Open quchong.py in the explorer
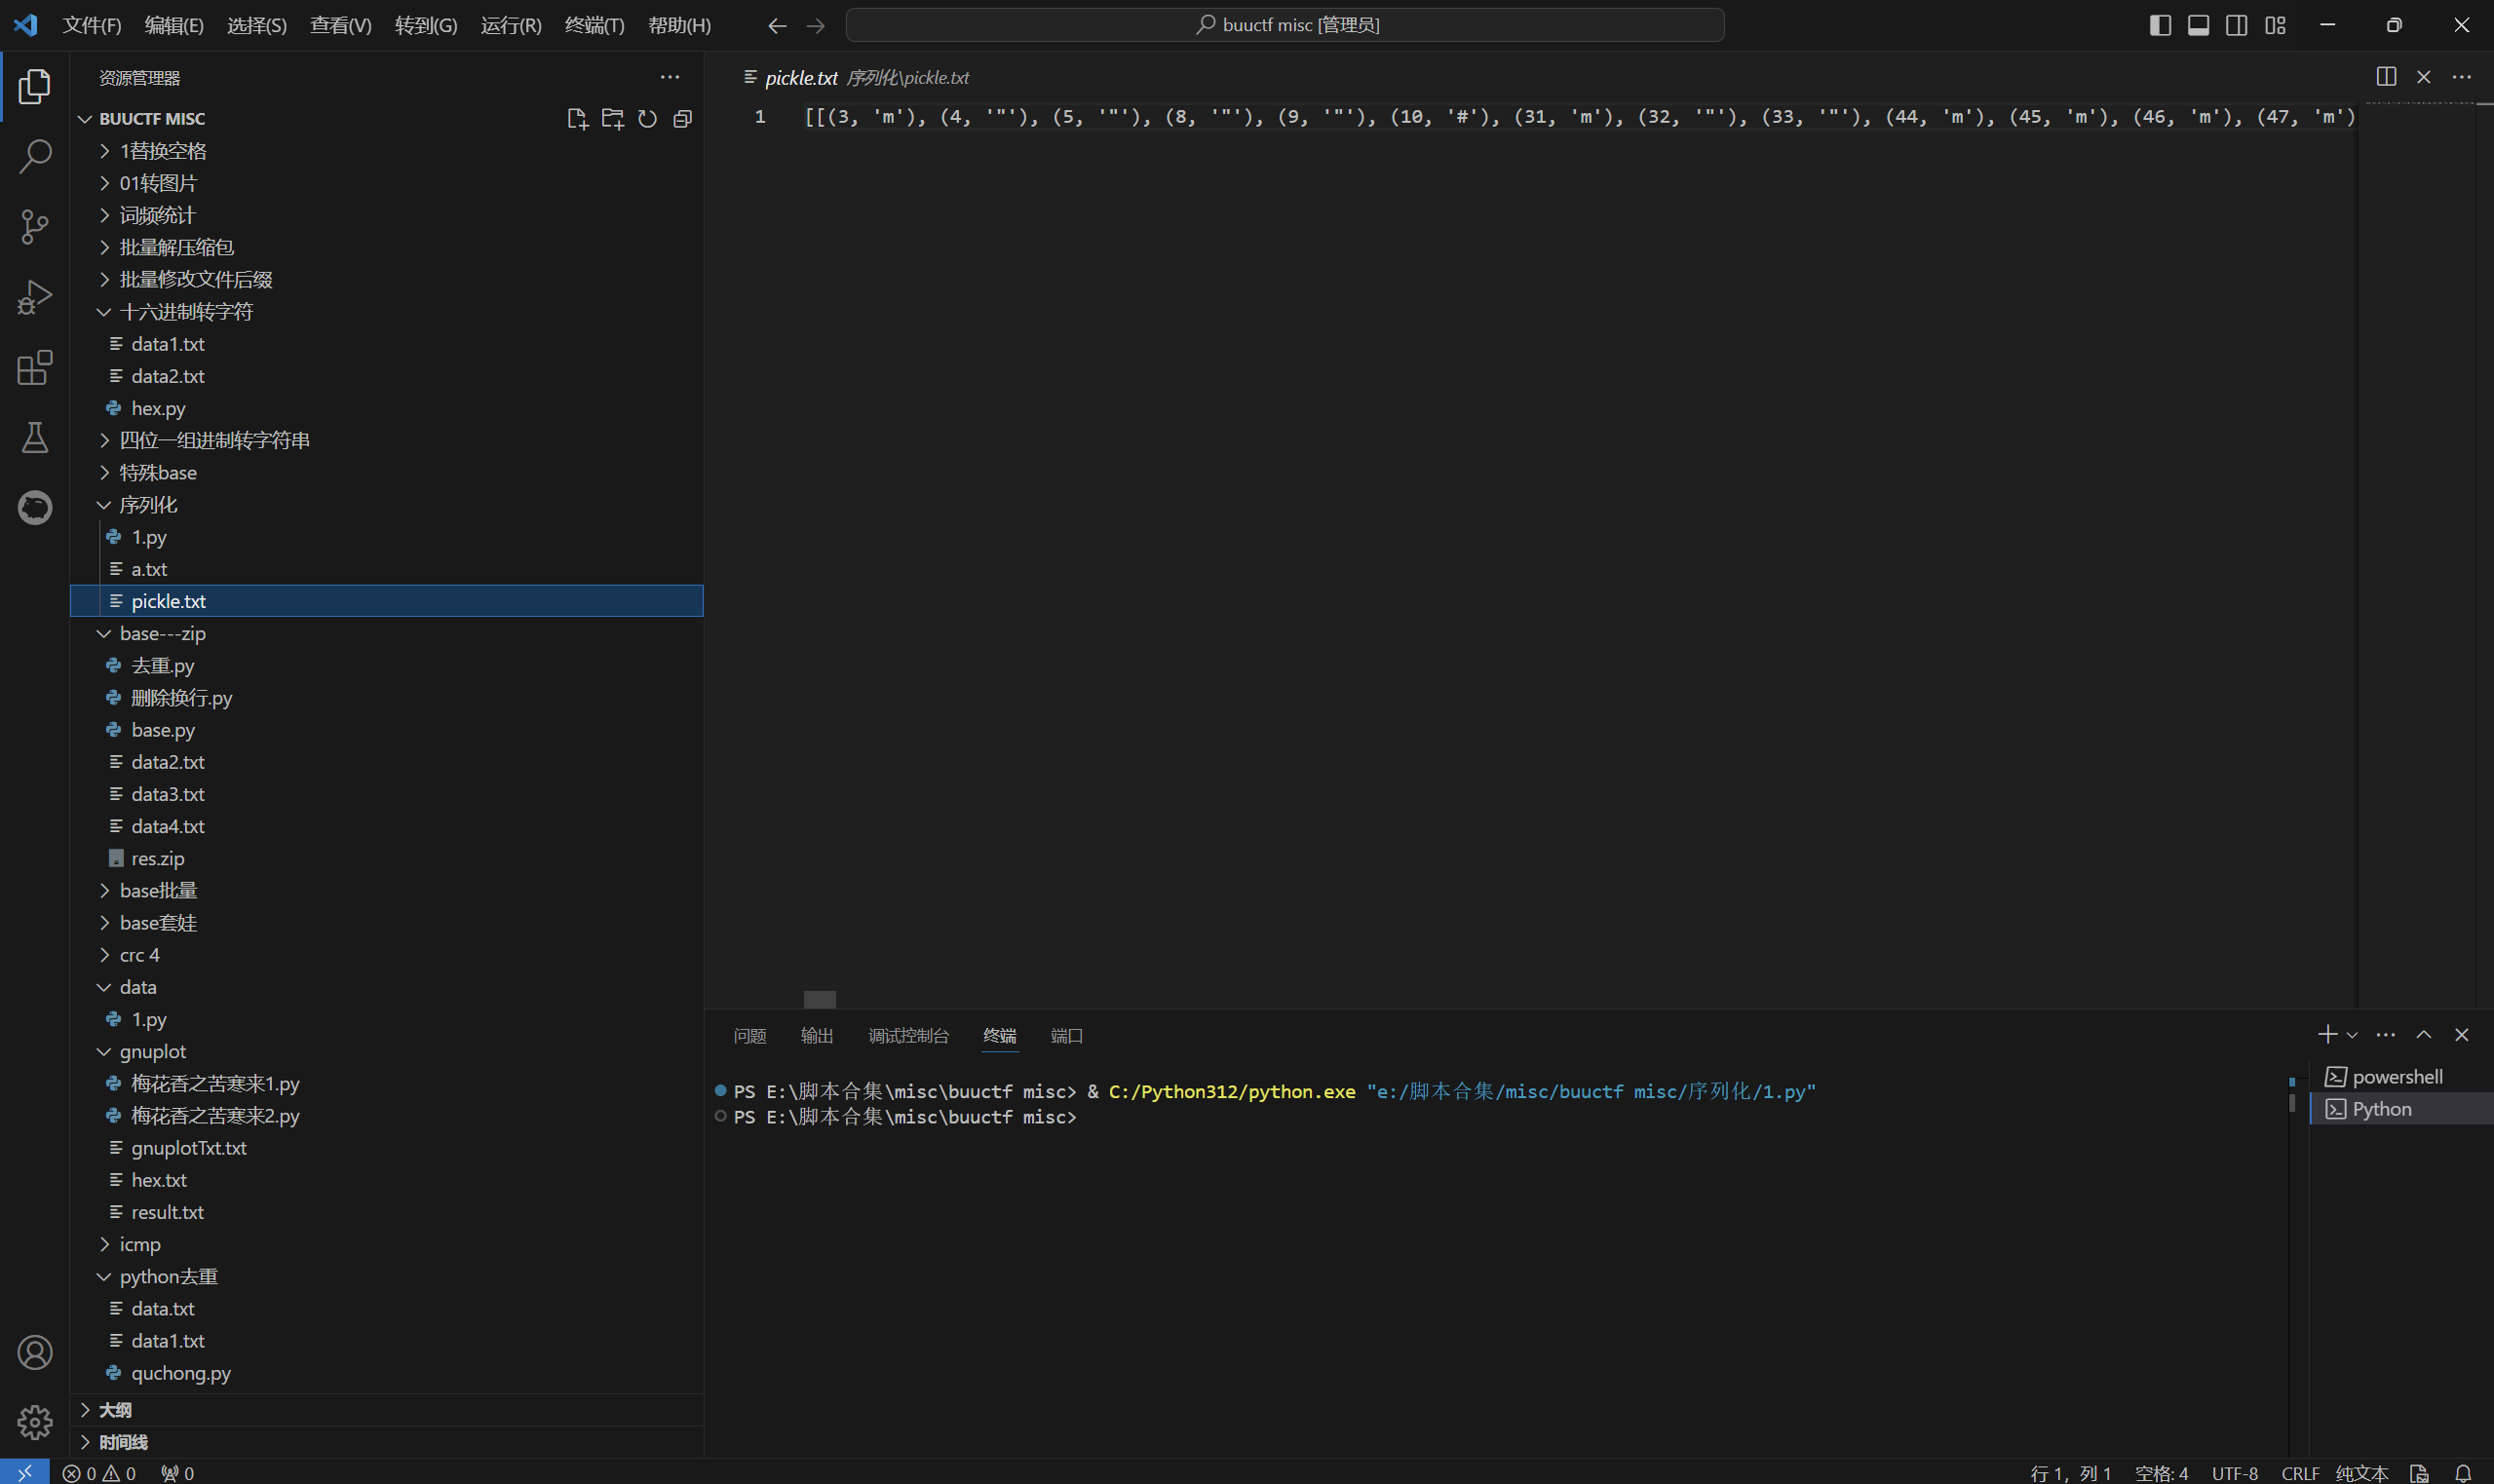This screenshot has width=2494, height=1484. coord(386,1373)
